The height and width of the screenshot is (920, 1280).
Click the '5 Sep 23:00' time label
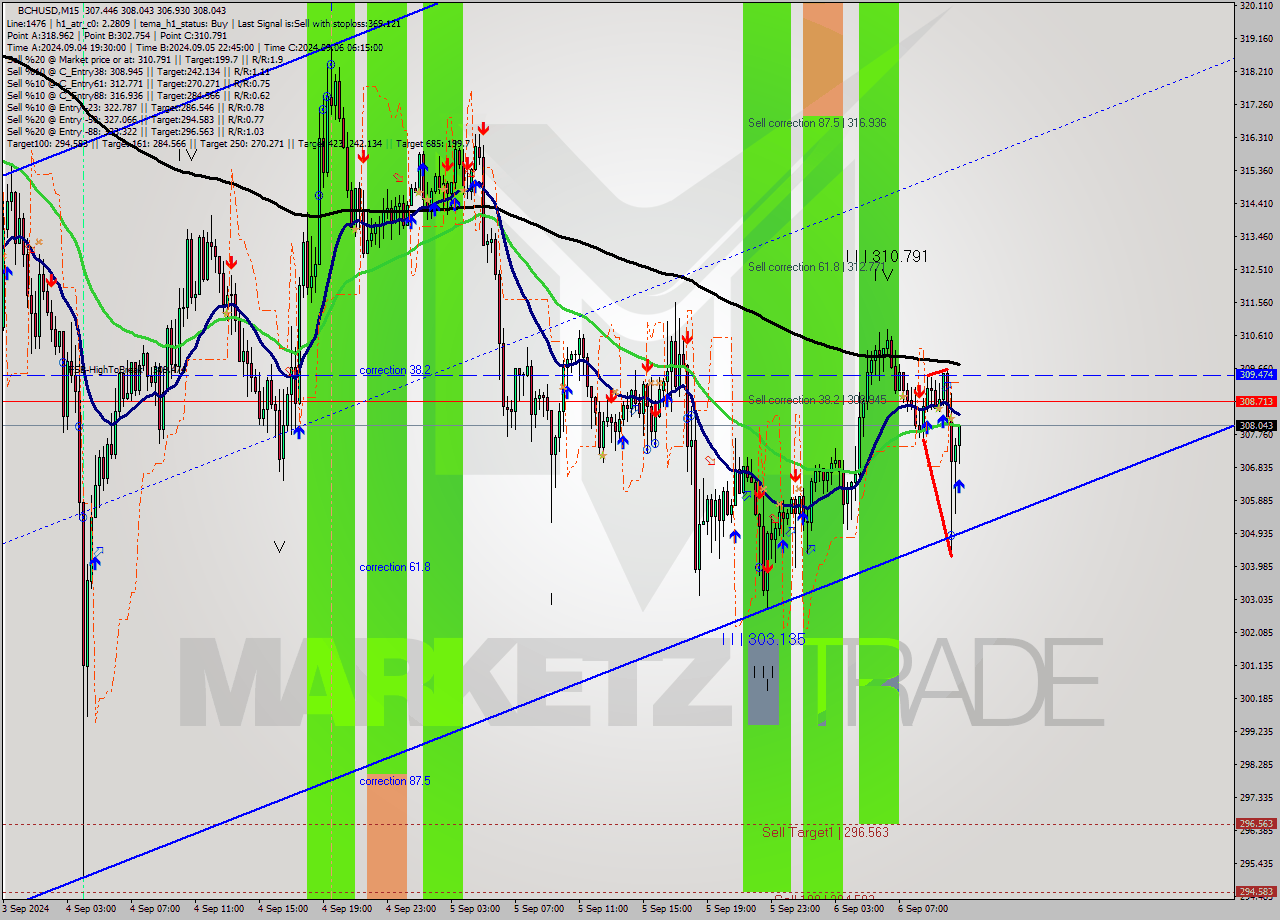coord(796,909)
